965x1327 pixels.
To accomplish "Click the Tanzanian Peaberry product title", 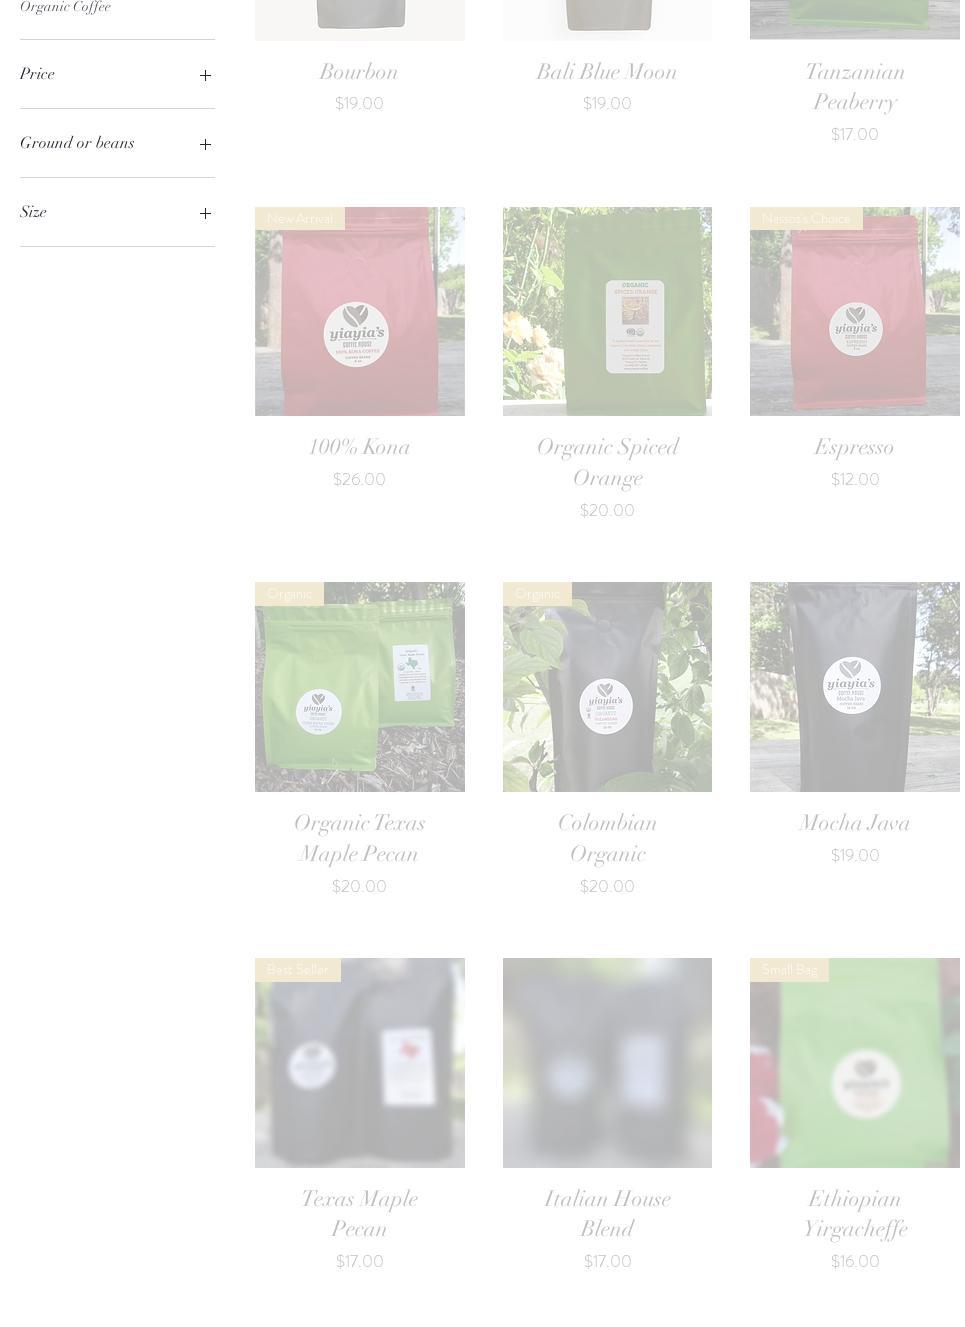I will [855, 87].
